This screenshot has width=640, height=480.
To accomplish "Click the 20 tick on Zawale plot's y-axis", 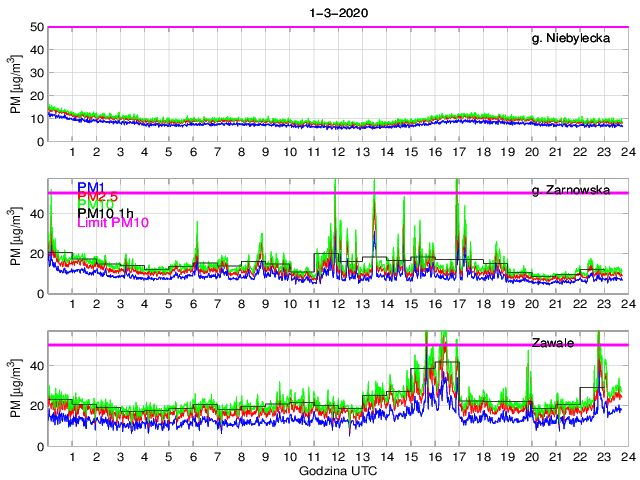I will (x=37, y=406).
